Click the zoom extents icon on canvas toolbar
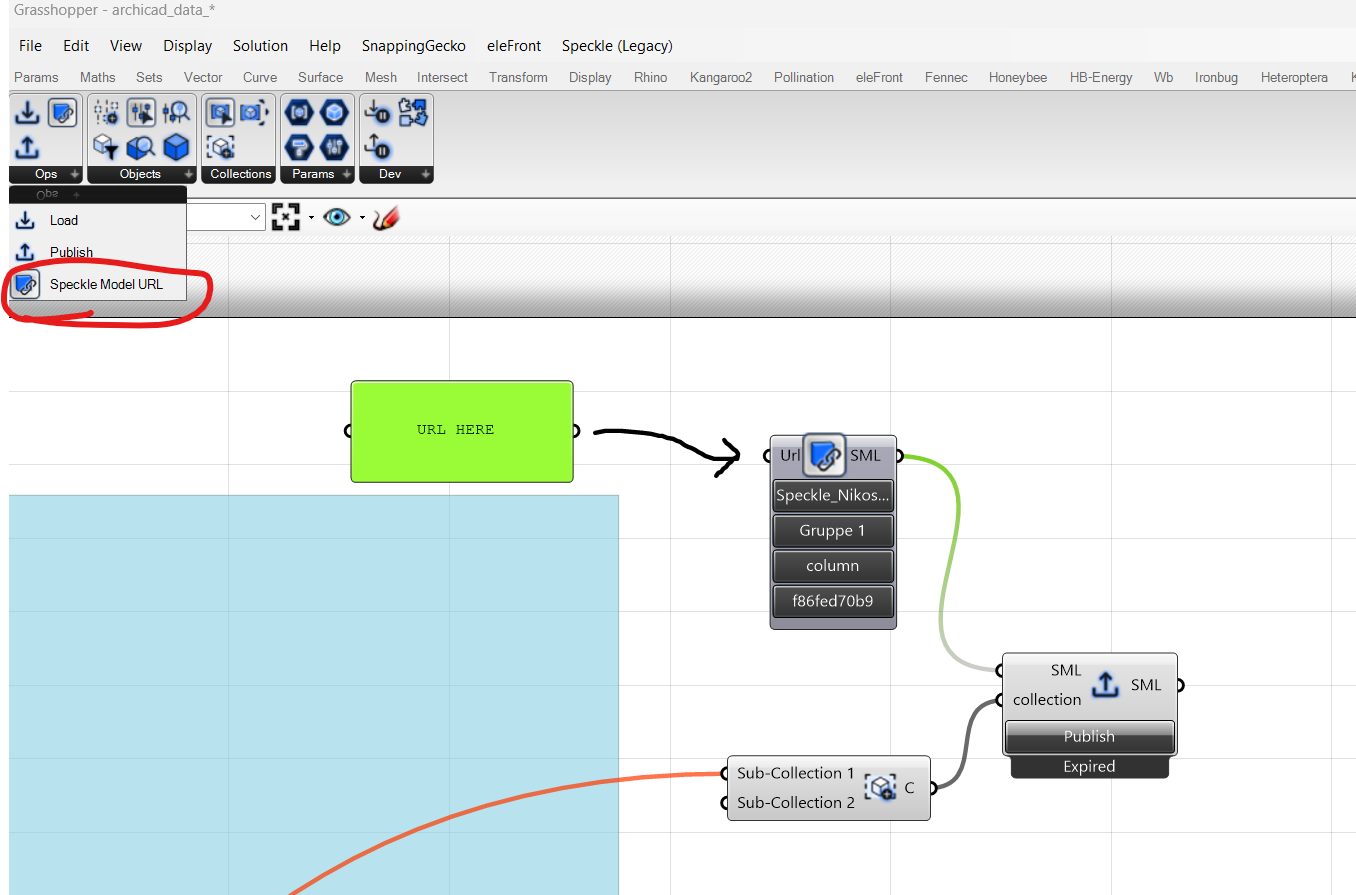Image resolution: width=1356 pixels, height=895 pixels. click(286, 217)
